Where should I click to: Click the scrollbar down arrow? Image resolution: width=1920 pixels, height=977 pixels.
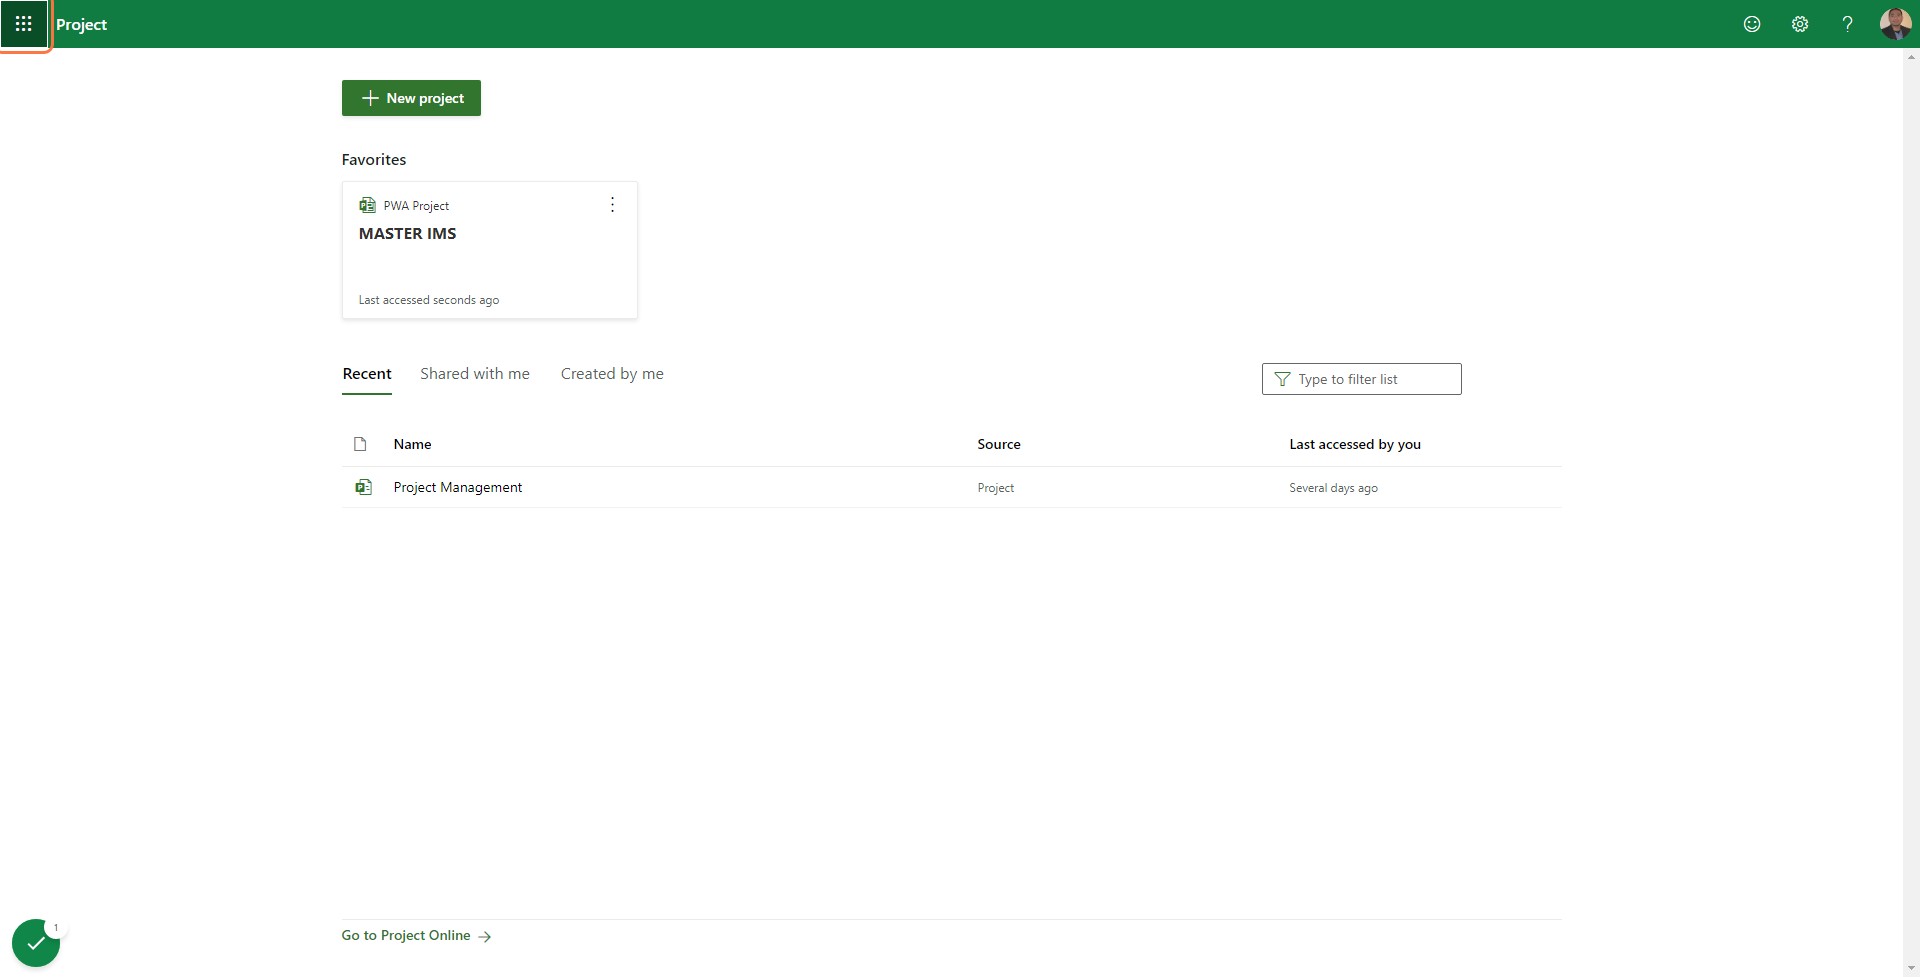tap(1911, 968)
